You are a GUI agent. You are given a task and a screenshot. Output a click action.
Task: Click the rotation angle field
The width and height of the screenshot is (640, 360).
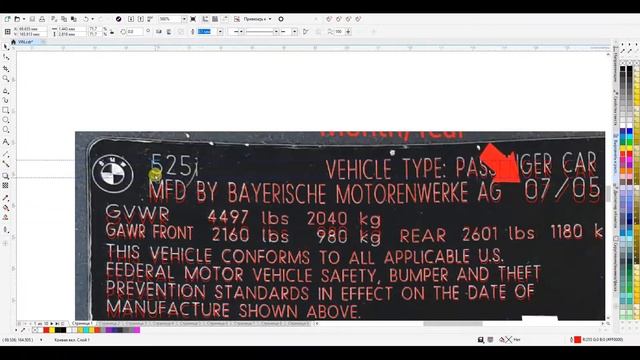point(134,31)
